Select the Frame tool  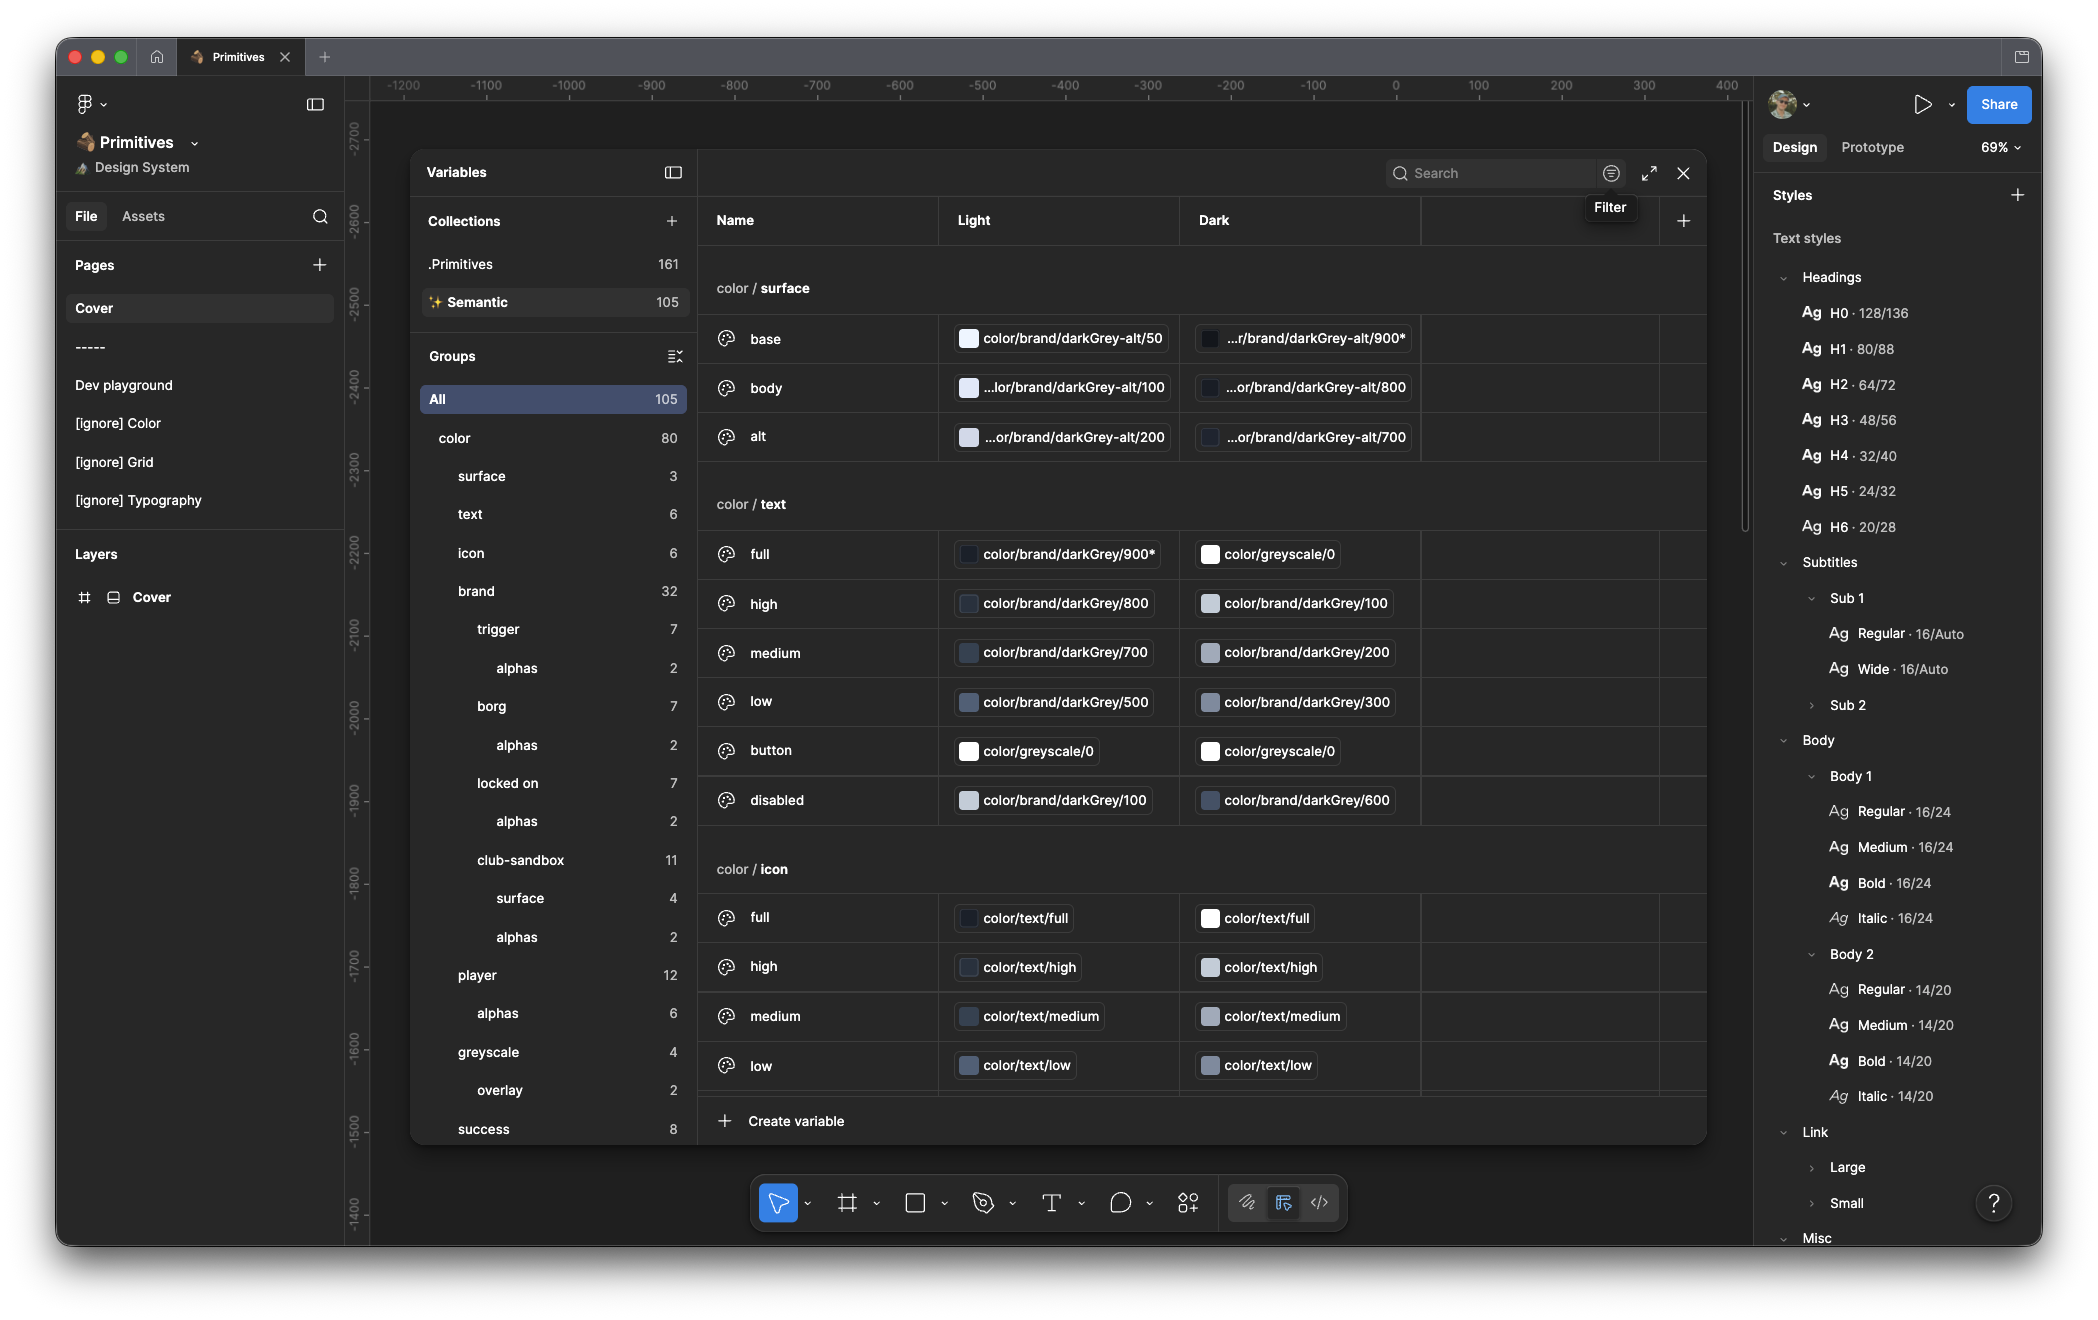click(x=847, y=1203)
